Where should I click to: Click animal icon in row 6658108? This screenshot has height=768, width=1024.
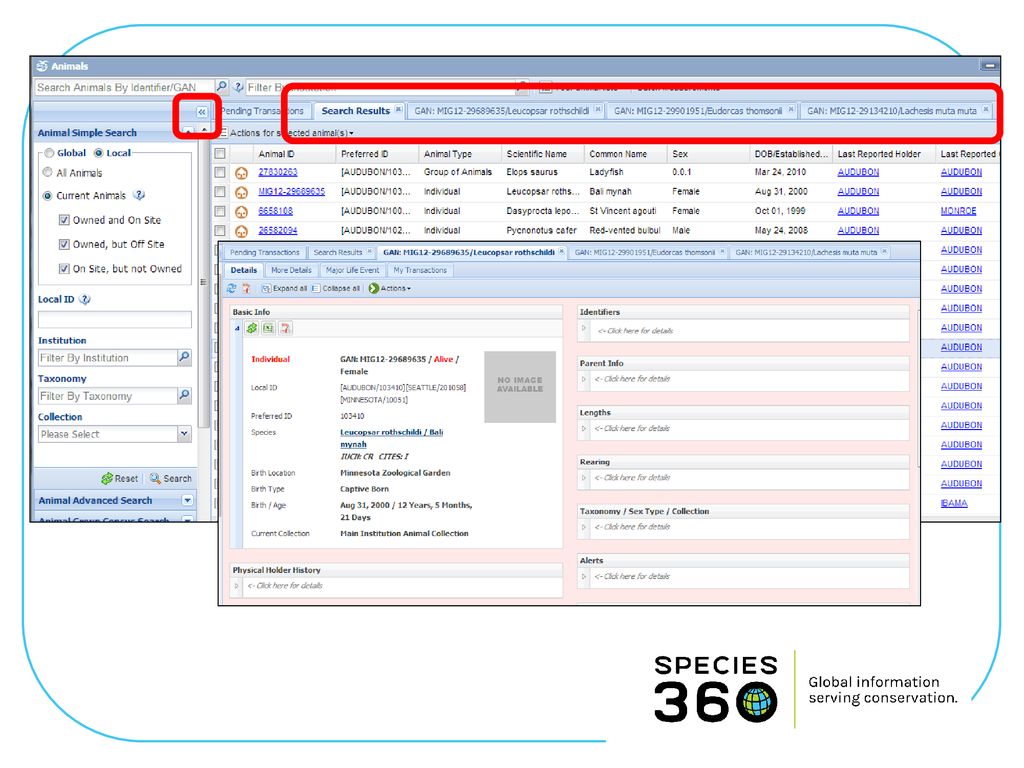click(242, 212)
